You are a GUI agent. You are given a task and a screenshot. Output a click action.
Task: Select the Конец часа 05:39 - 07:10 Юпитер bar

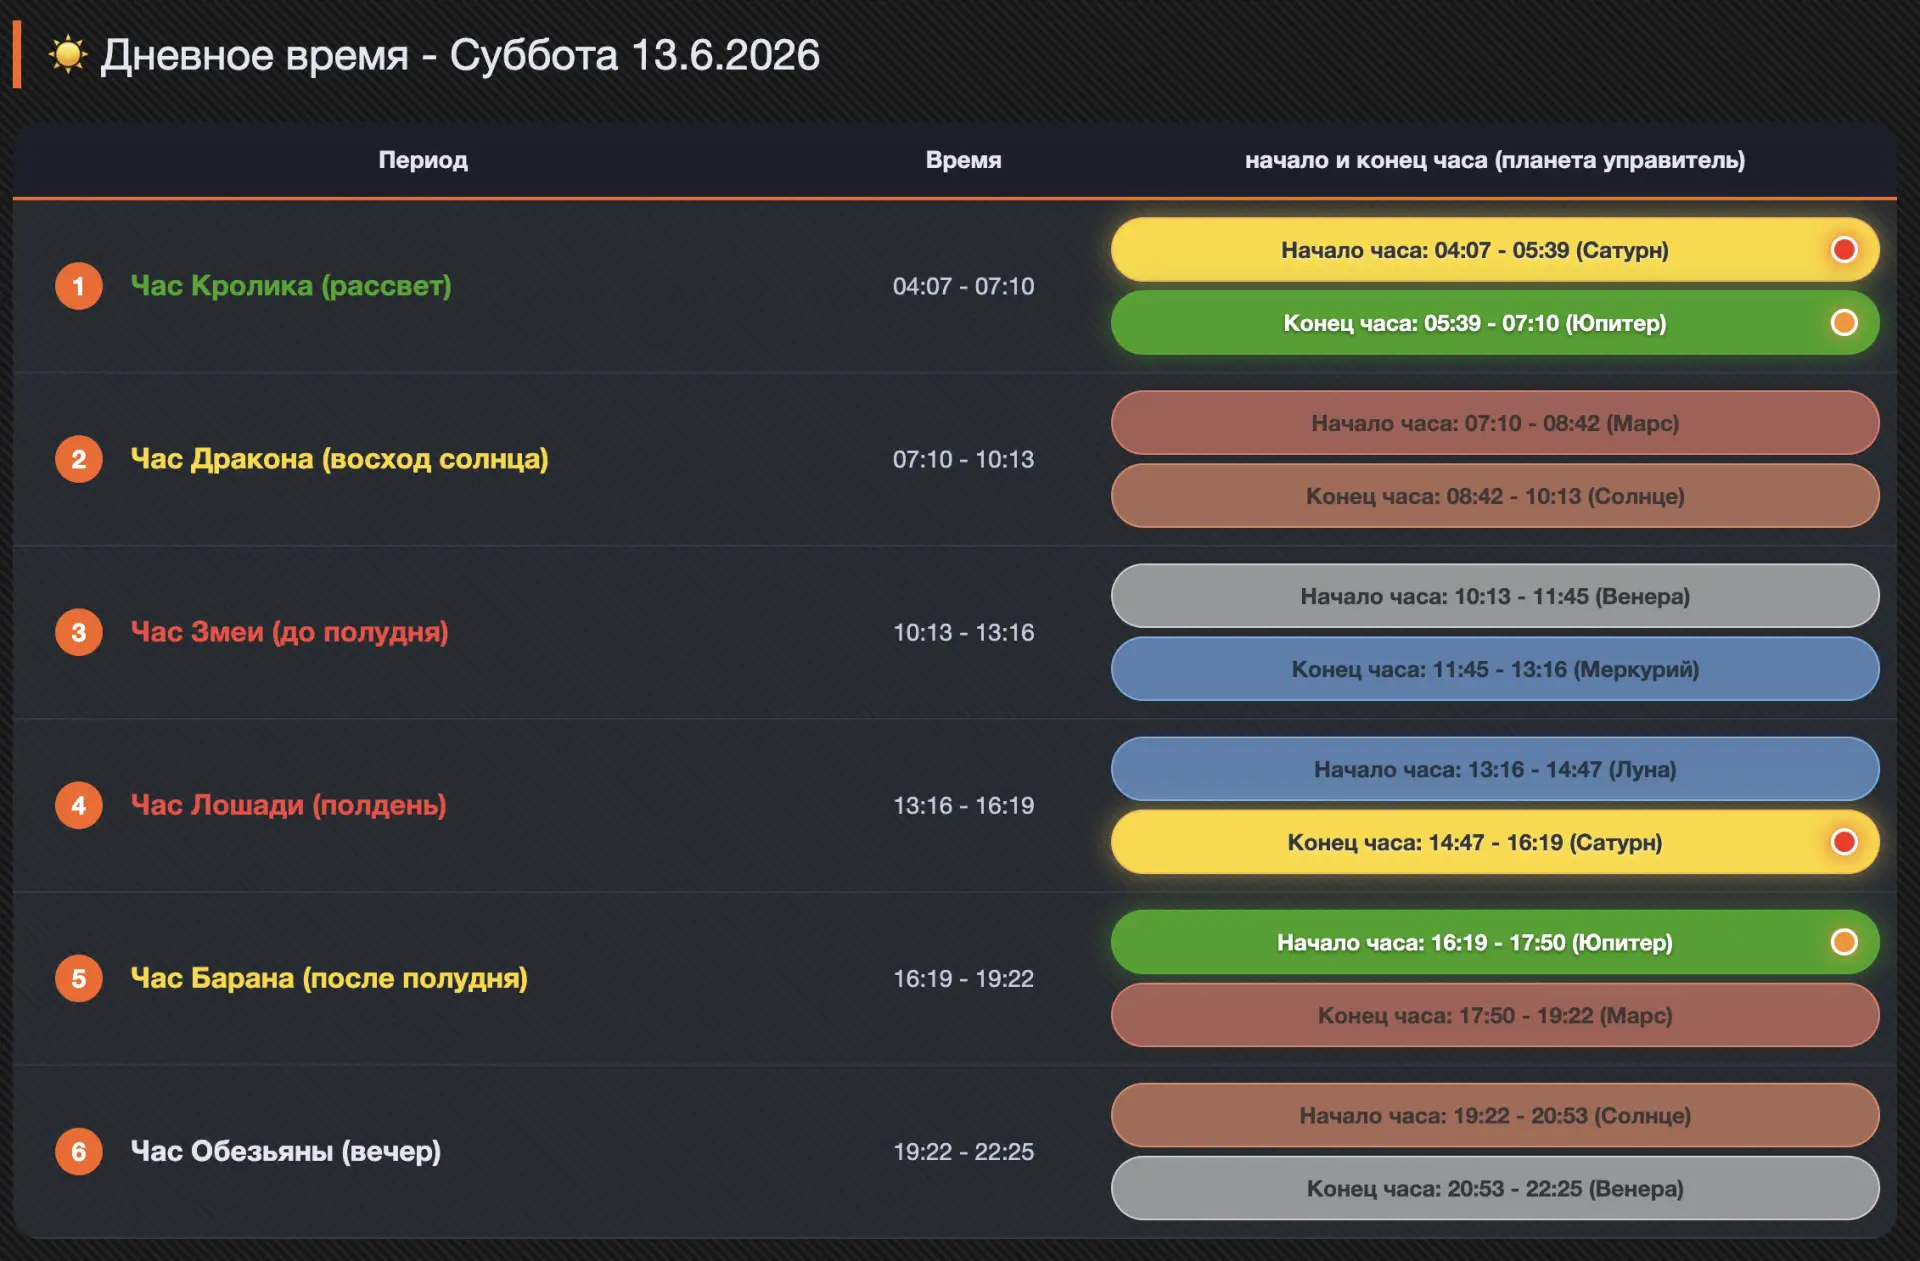[1495, 323]
